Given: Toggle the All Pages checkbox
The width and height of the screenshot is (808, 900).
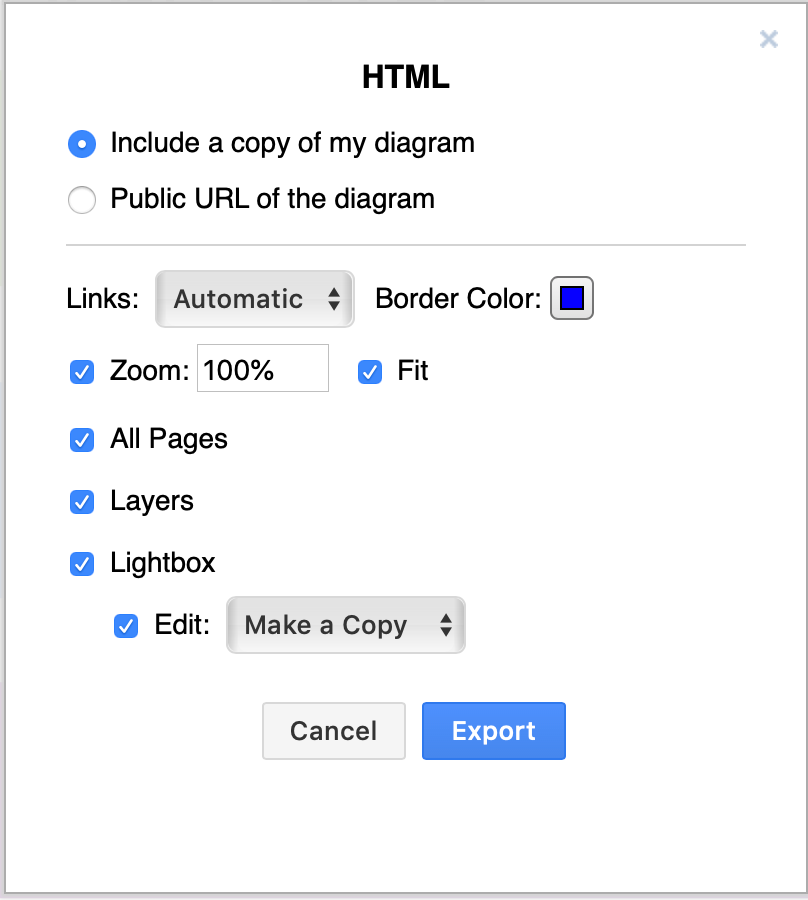Looking at the screenshot, I should (81, 440).
